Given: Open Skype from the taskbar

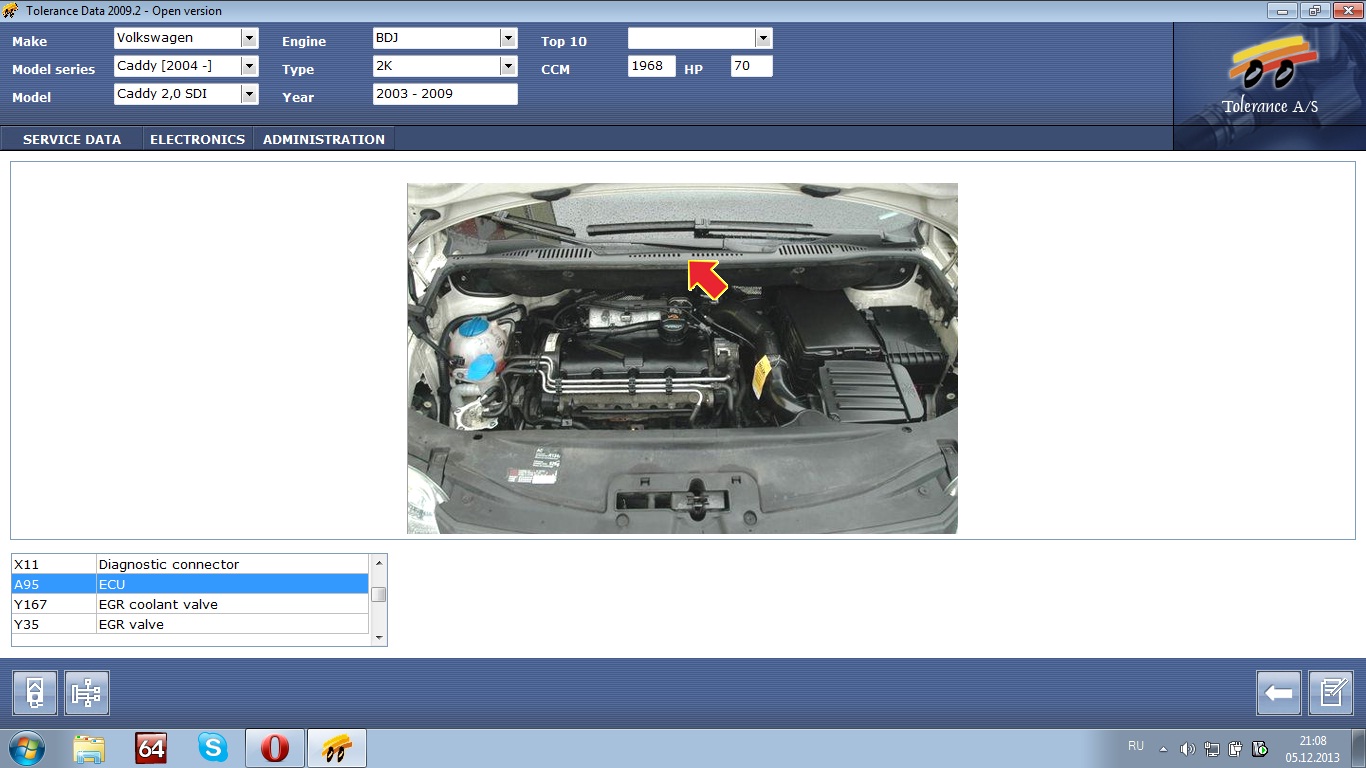Looking at the screenshot, I should 212,748.
